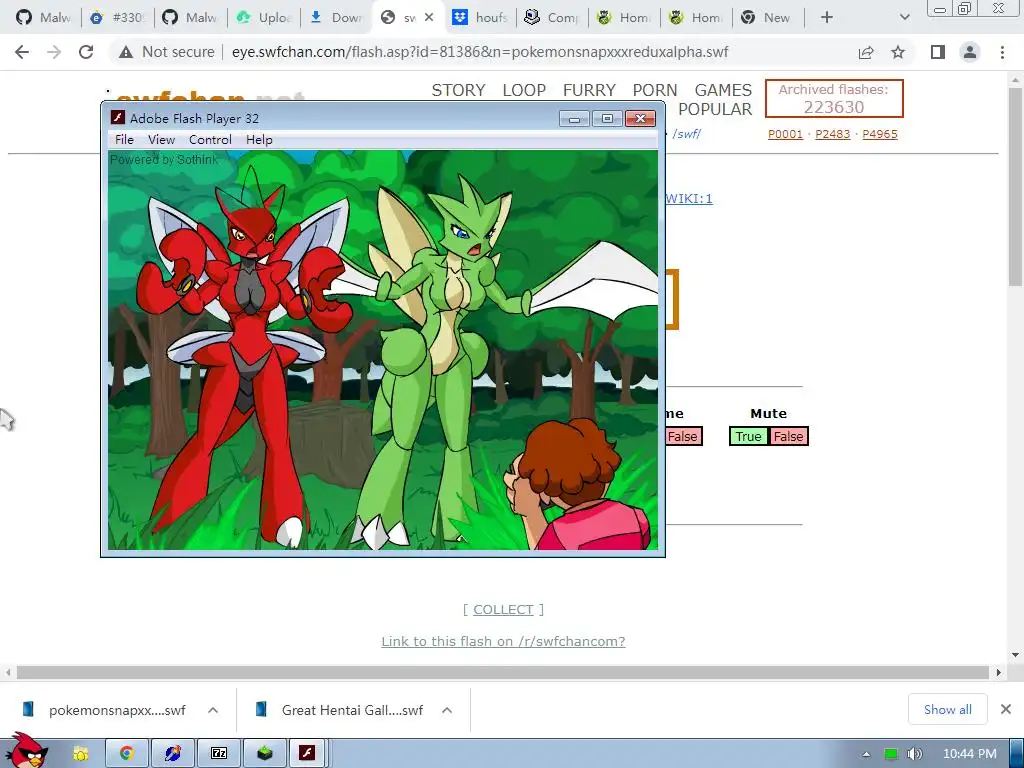Click the pokemonsnapxx swf download file icon
The image size is (1024, 768).
pyautogui.click(x=27, y=709)
